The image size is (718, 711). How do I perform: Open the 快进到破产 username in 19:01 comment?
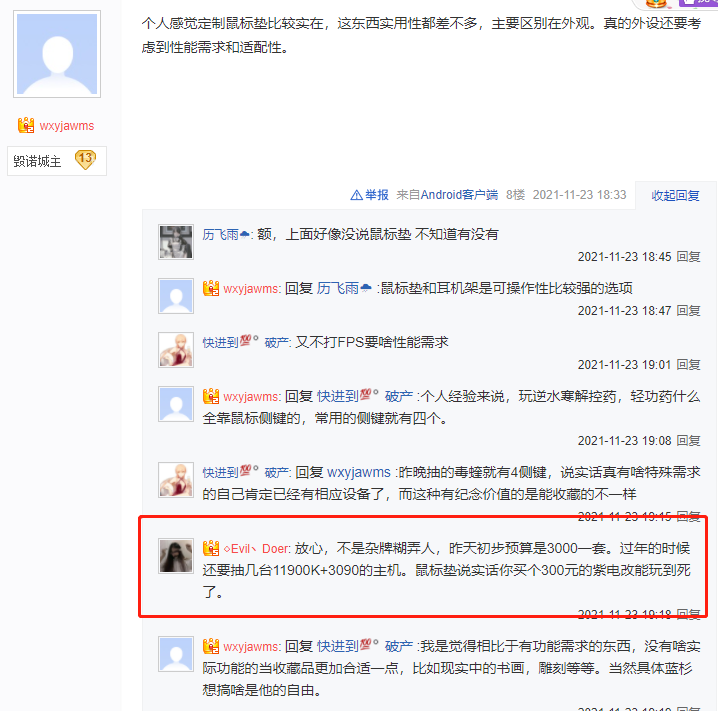[x=245, y=342]
